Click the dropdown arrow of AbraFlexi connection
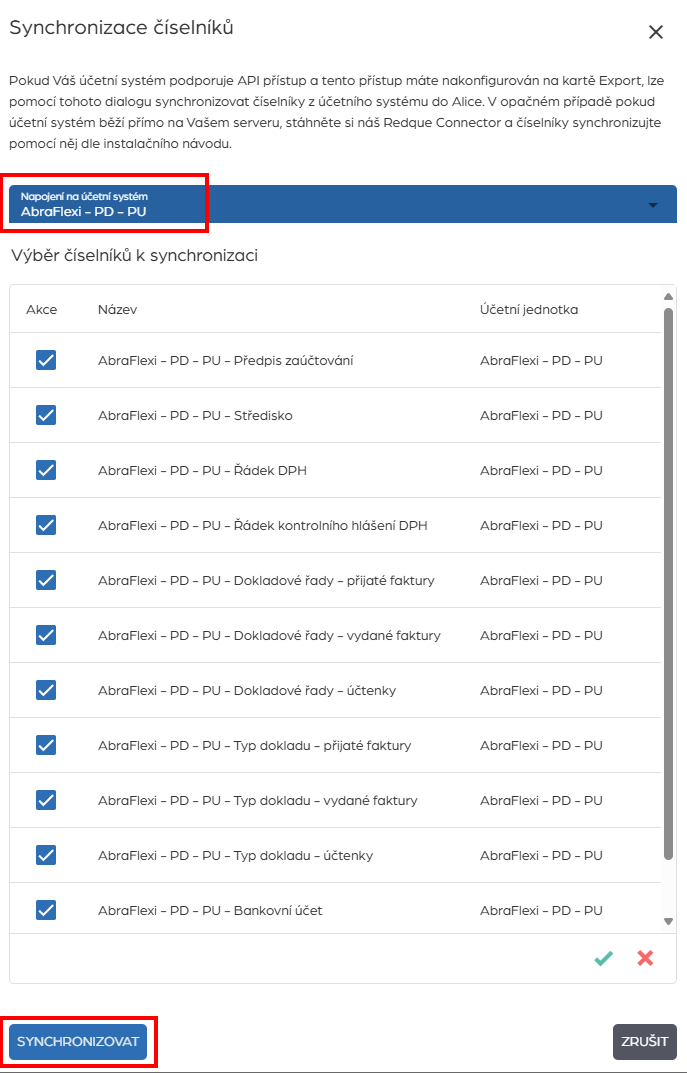687x1073 pixels. (653, 205)
